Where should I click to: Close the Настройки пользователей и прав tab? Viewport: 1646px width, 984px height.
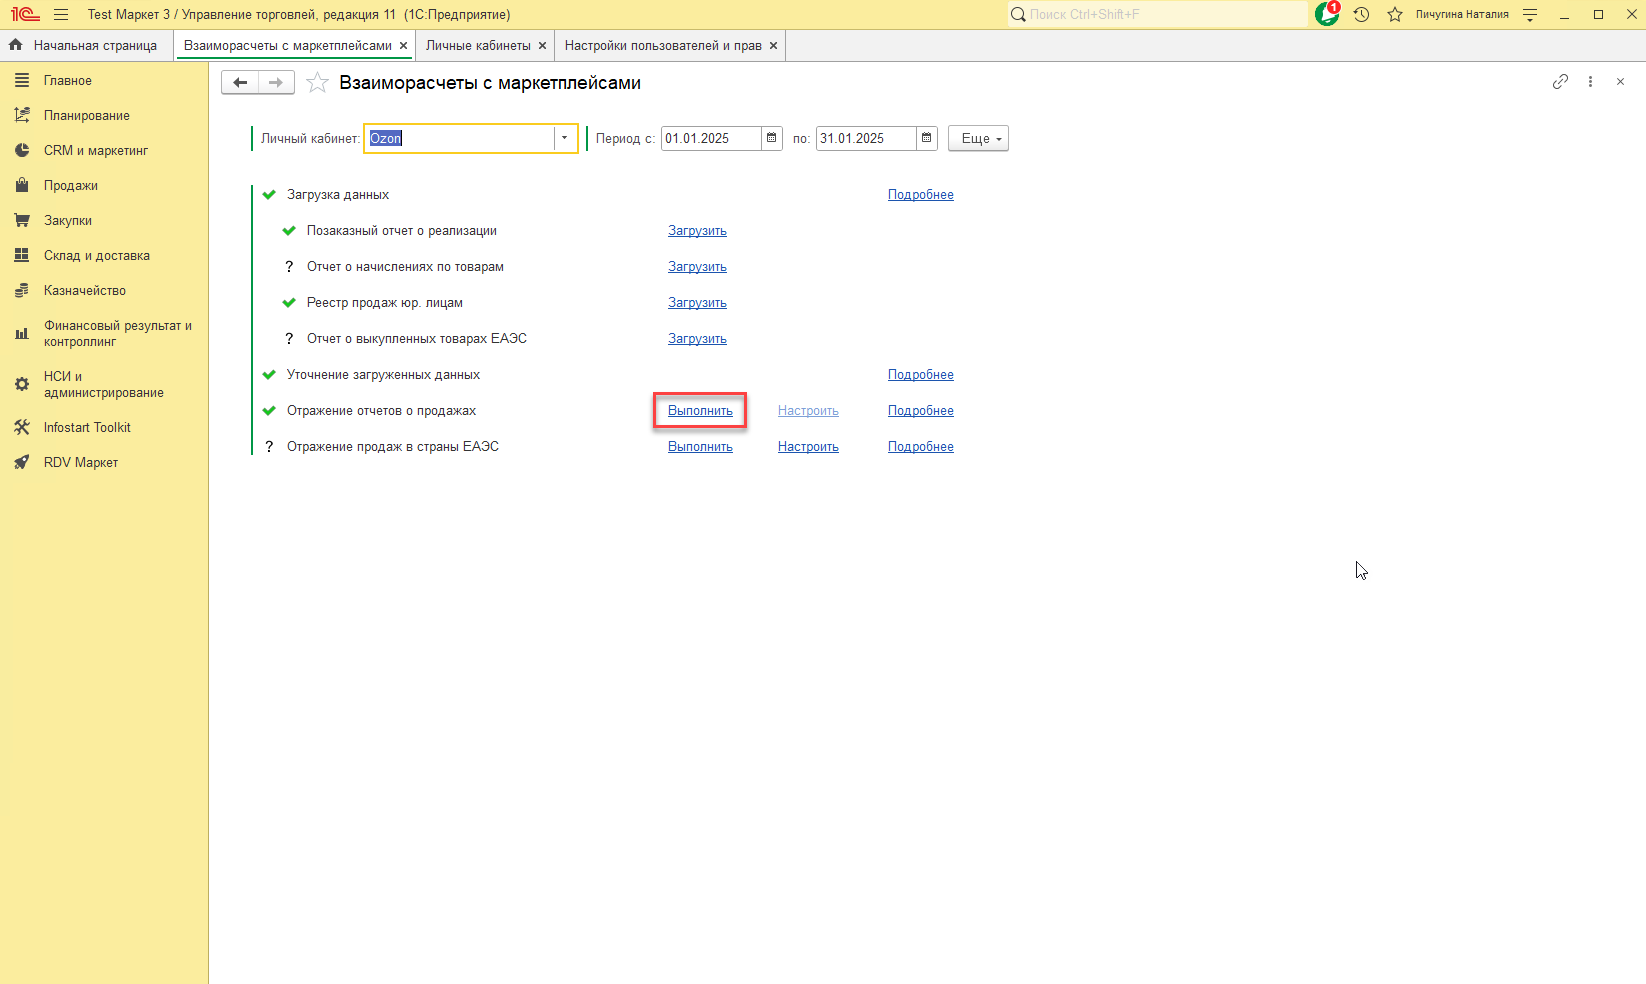click(x=774, y=46)
